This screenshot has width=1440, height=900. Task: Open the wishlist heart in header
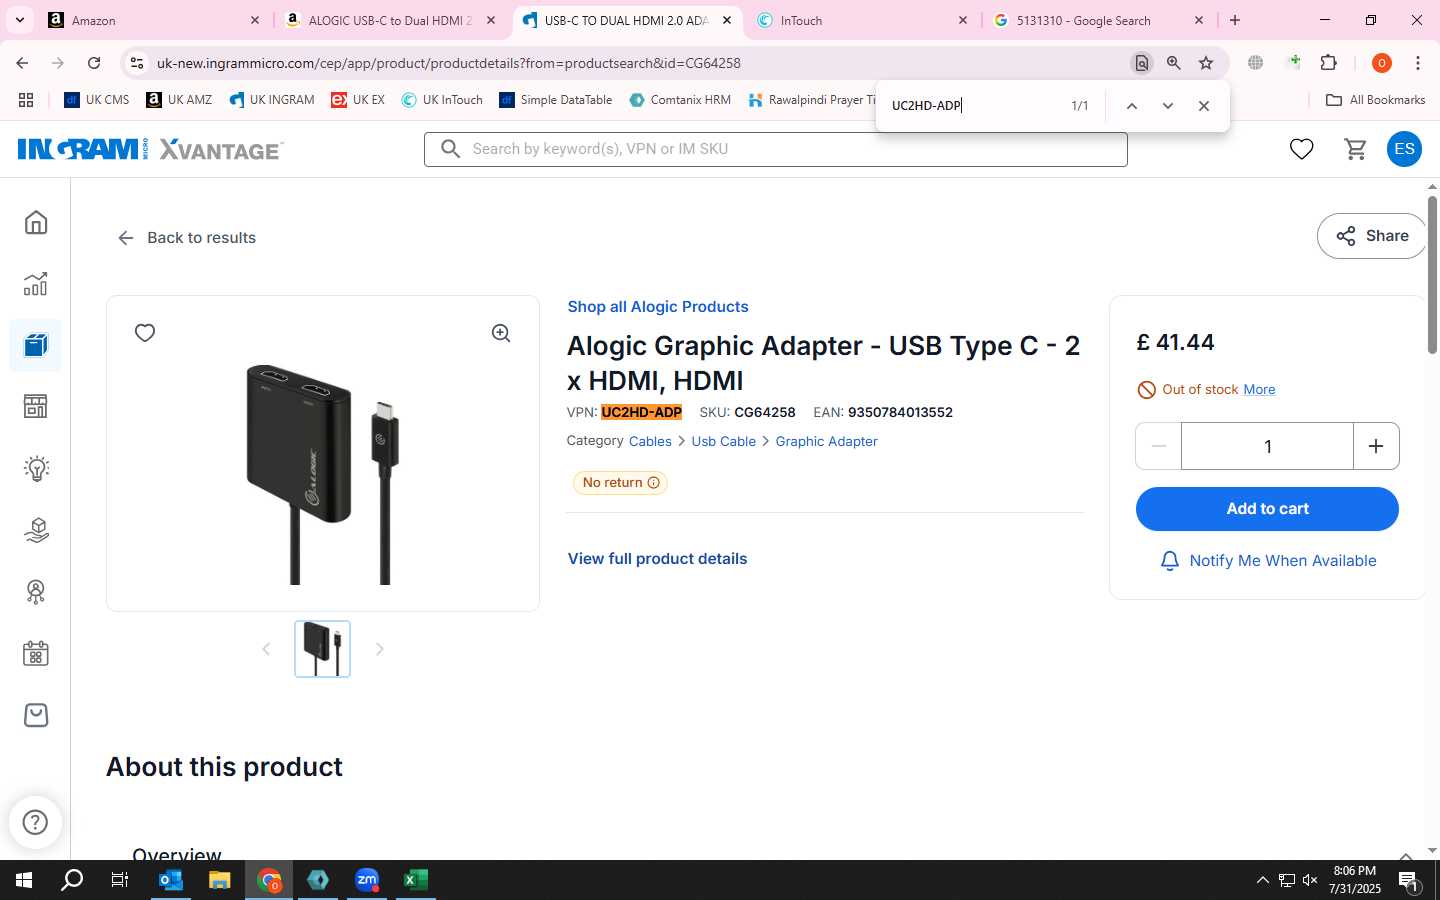point(1301,149)
